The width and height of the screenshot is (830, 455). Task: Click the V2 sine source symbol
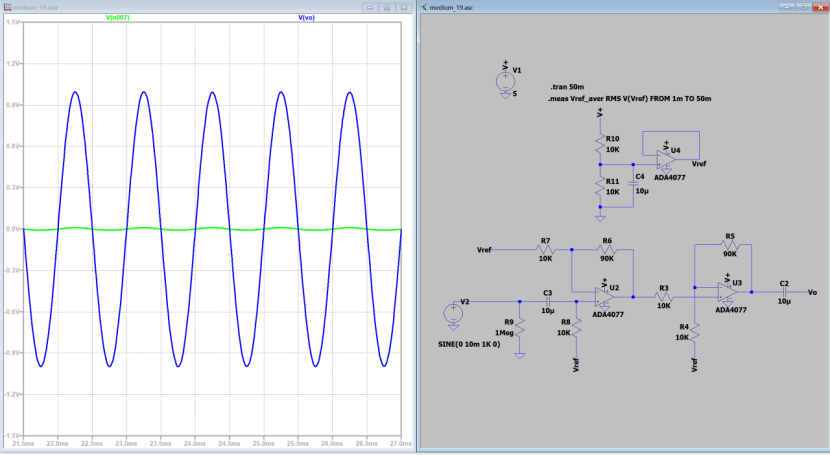click(x=453, y=313)
